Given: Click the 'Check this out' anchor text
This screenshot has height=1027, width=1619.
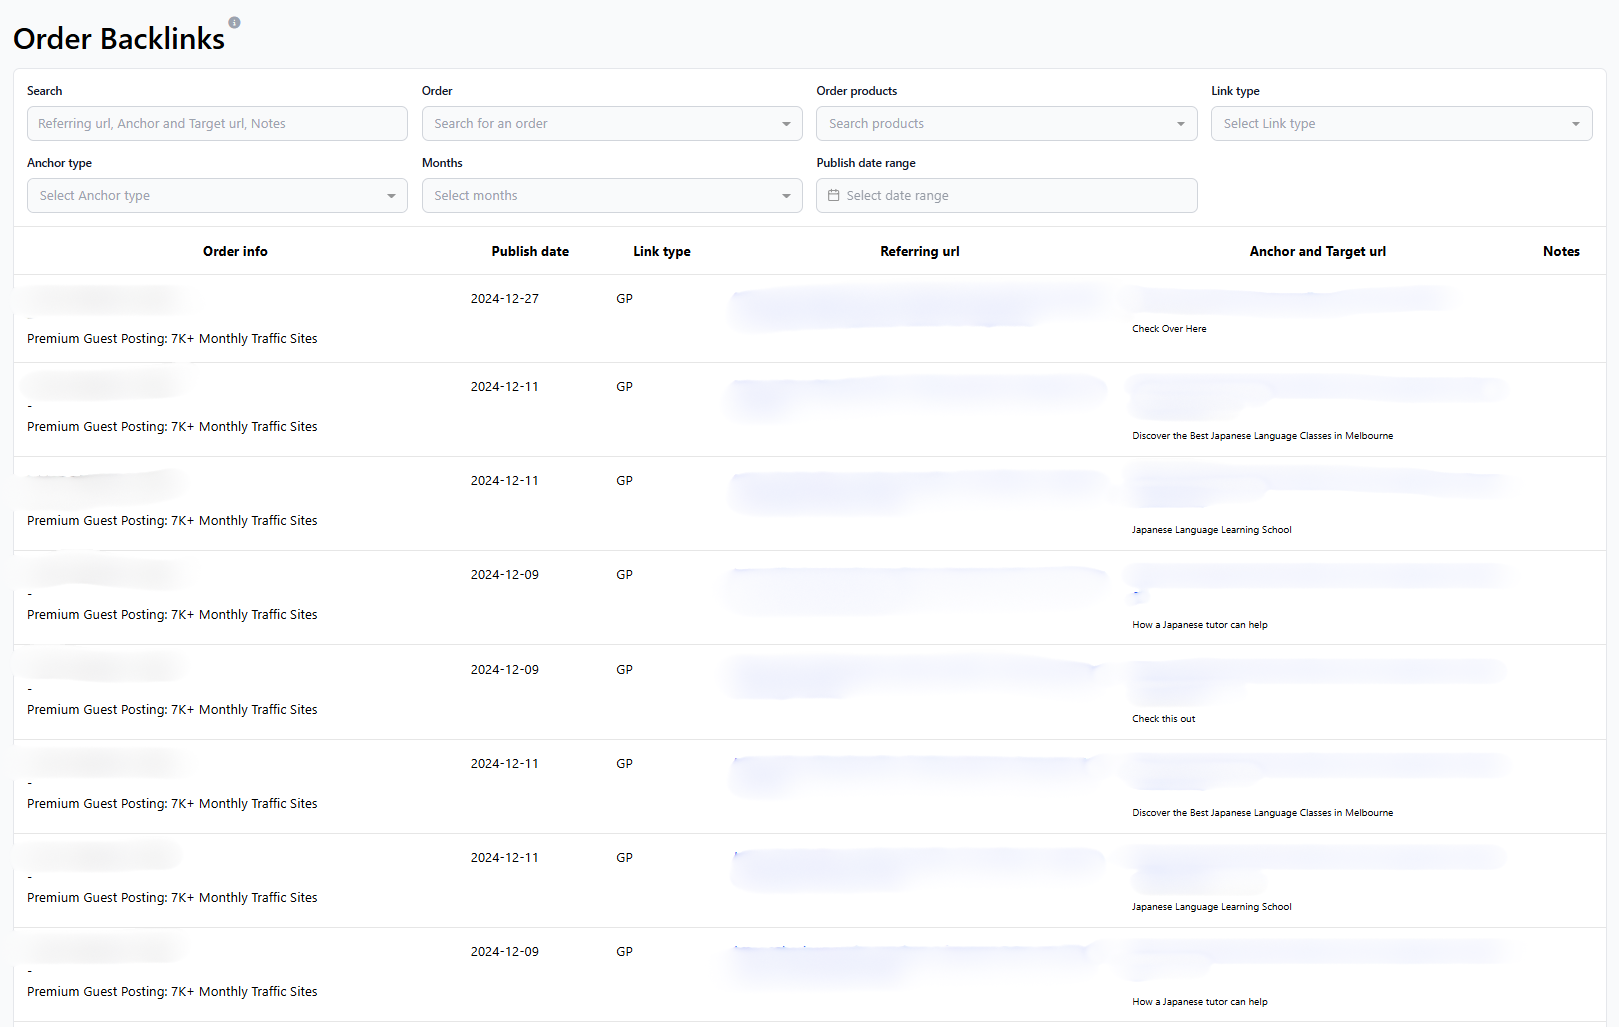Looking at the screenshot, I should 1163,719.
